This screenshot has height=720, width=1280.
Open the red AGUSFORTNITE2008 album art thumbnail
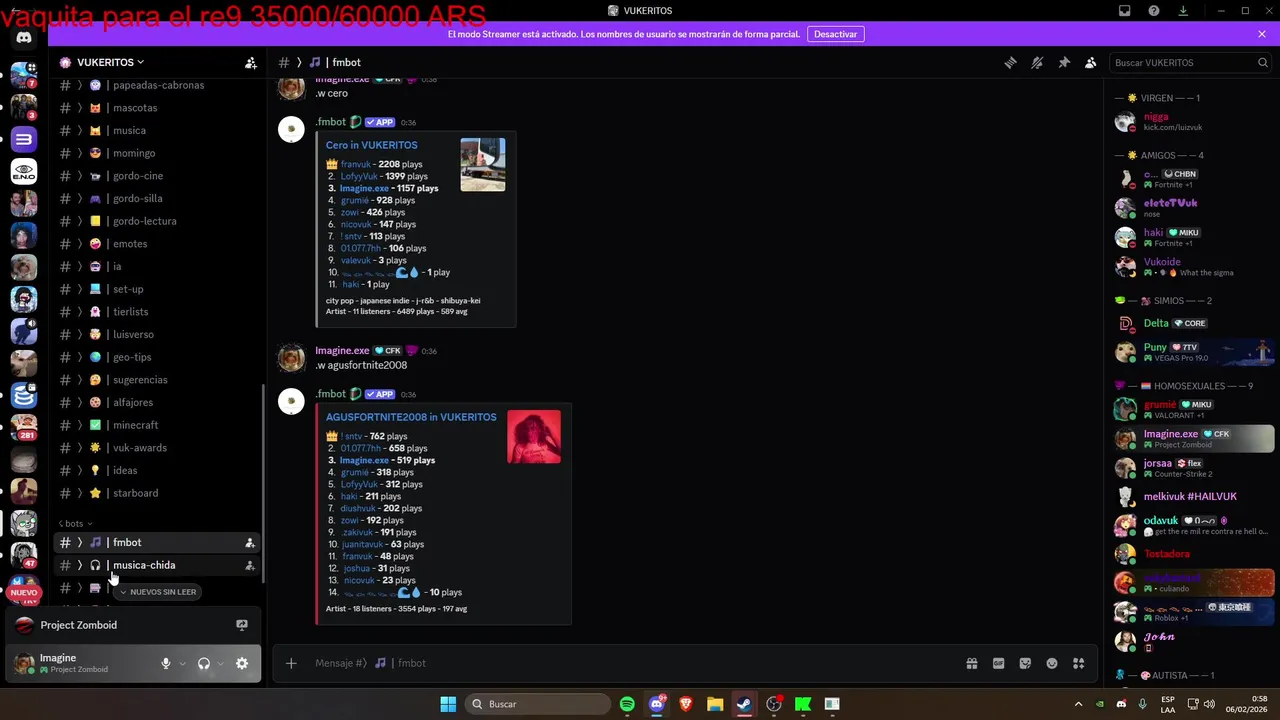[x=534, y=436]
